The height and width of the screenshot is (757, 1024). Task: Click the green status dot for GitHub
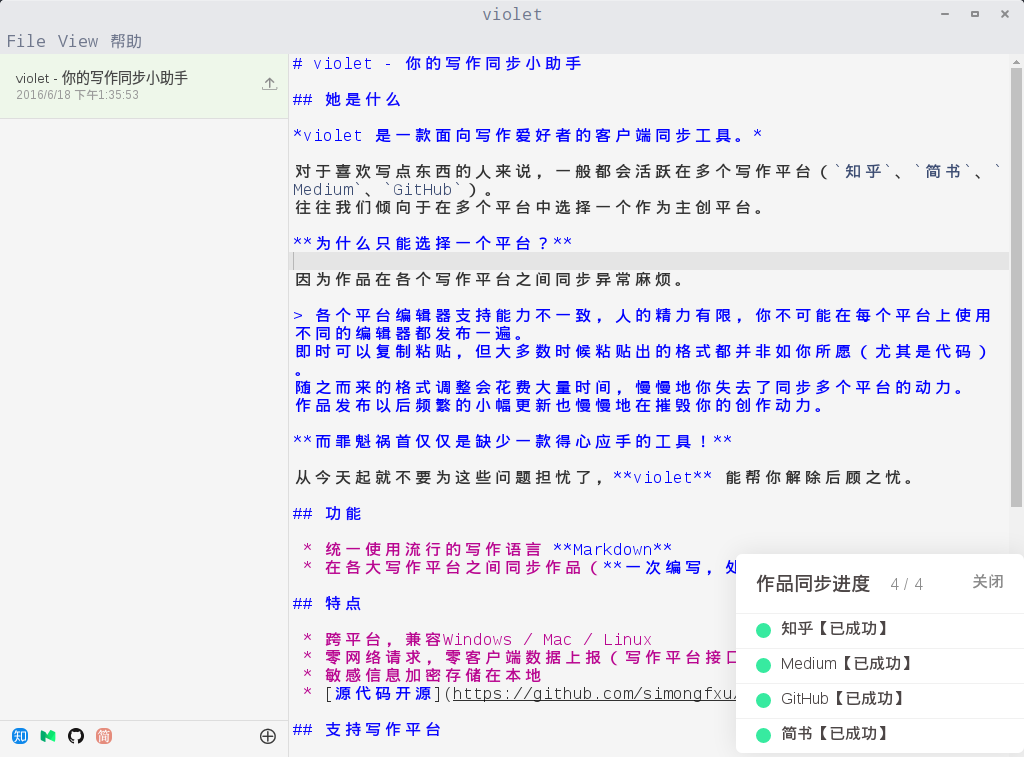coord(763,700)
